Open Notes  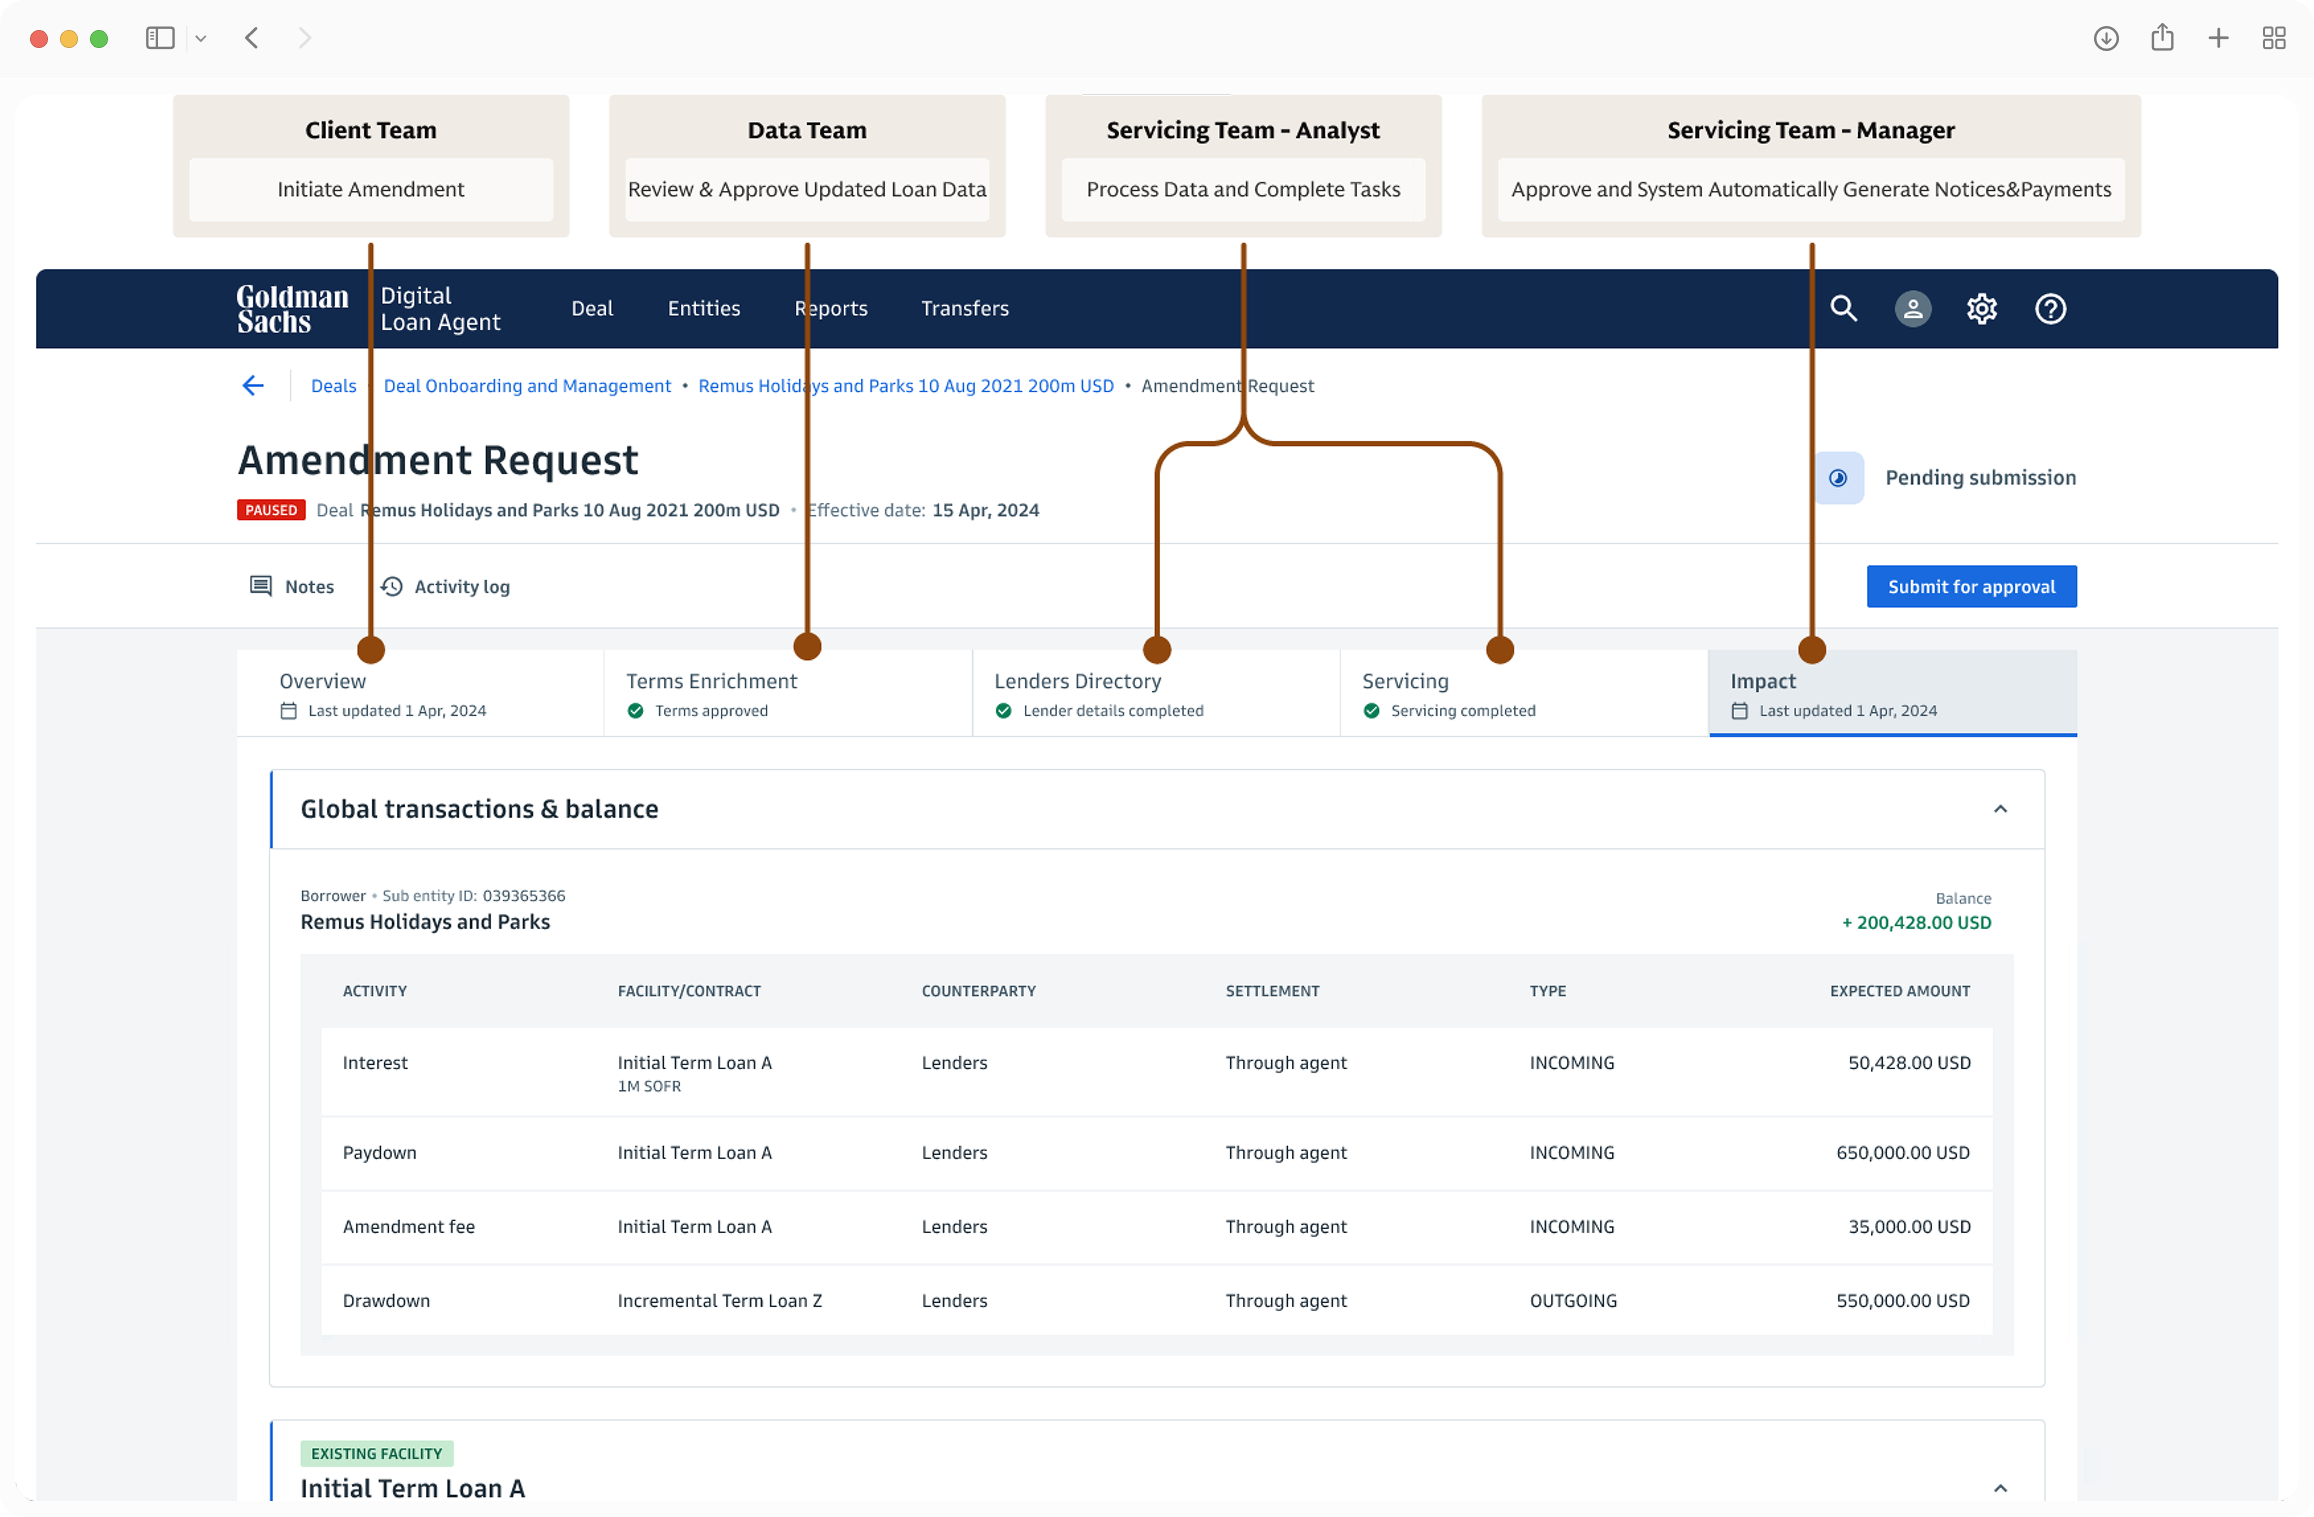coord(292,586)
